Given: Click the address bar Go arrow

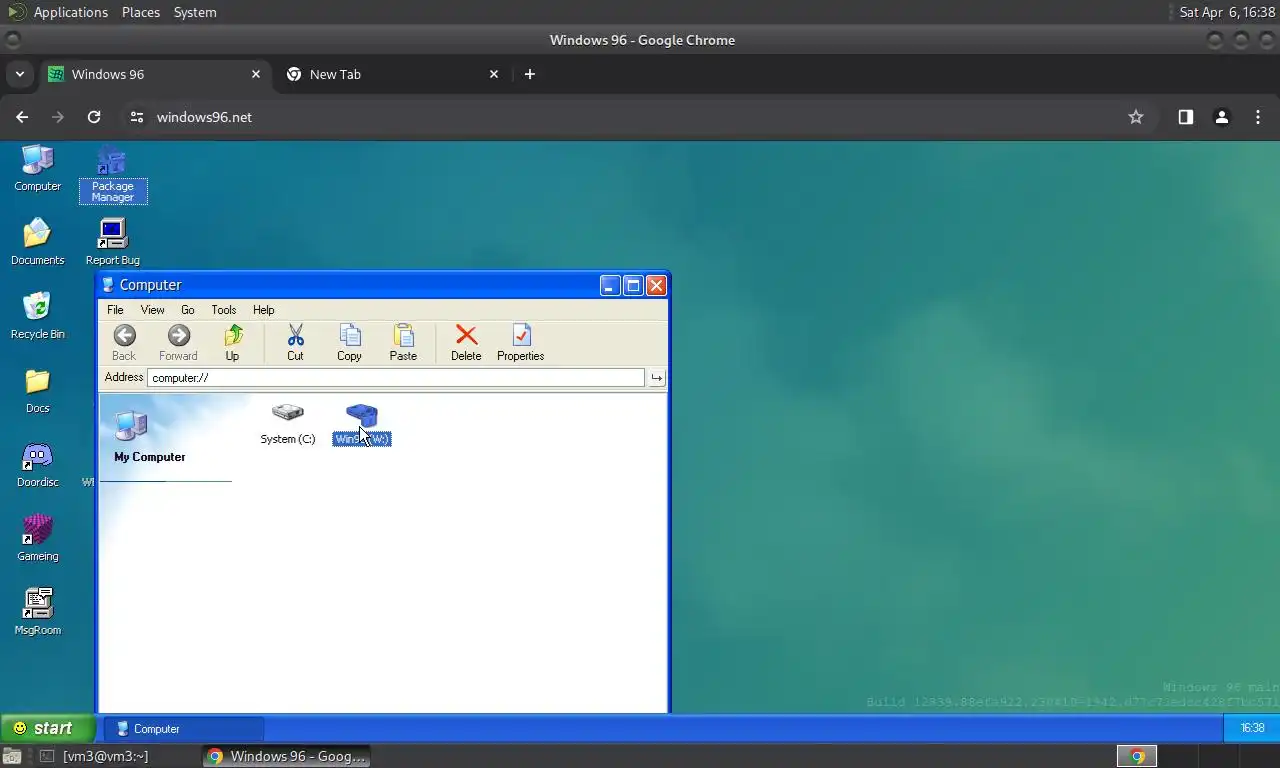Looking at the screenshot, I should coord(656,377).
